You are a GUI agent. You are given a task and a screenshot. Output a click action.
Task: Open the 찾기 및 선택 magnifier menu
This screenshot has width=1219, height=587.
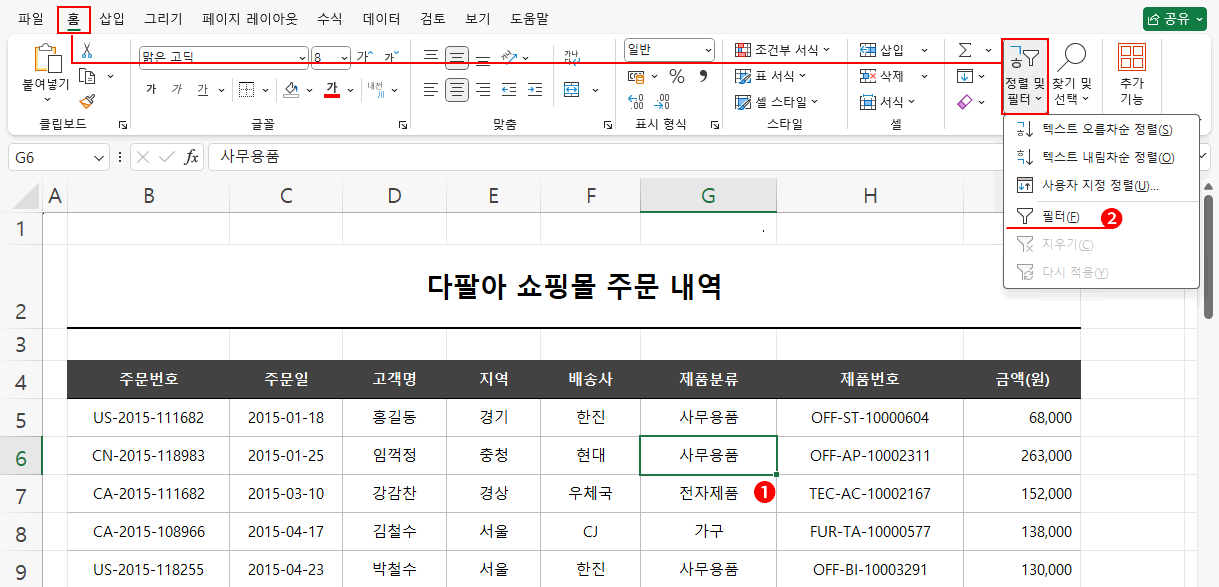1072,75
